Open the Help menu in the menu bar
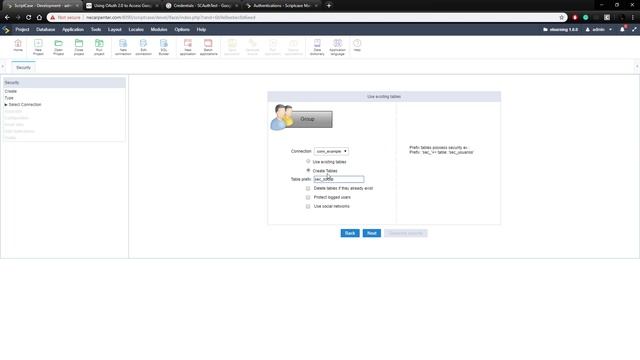This screenshot has width=640, height=360. tap(201, 29)
